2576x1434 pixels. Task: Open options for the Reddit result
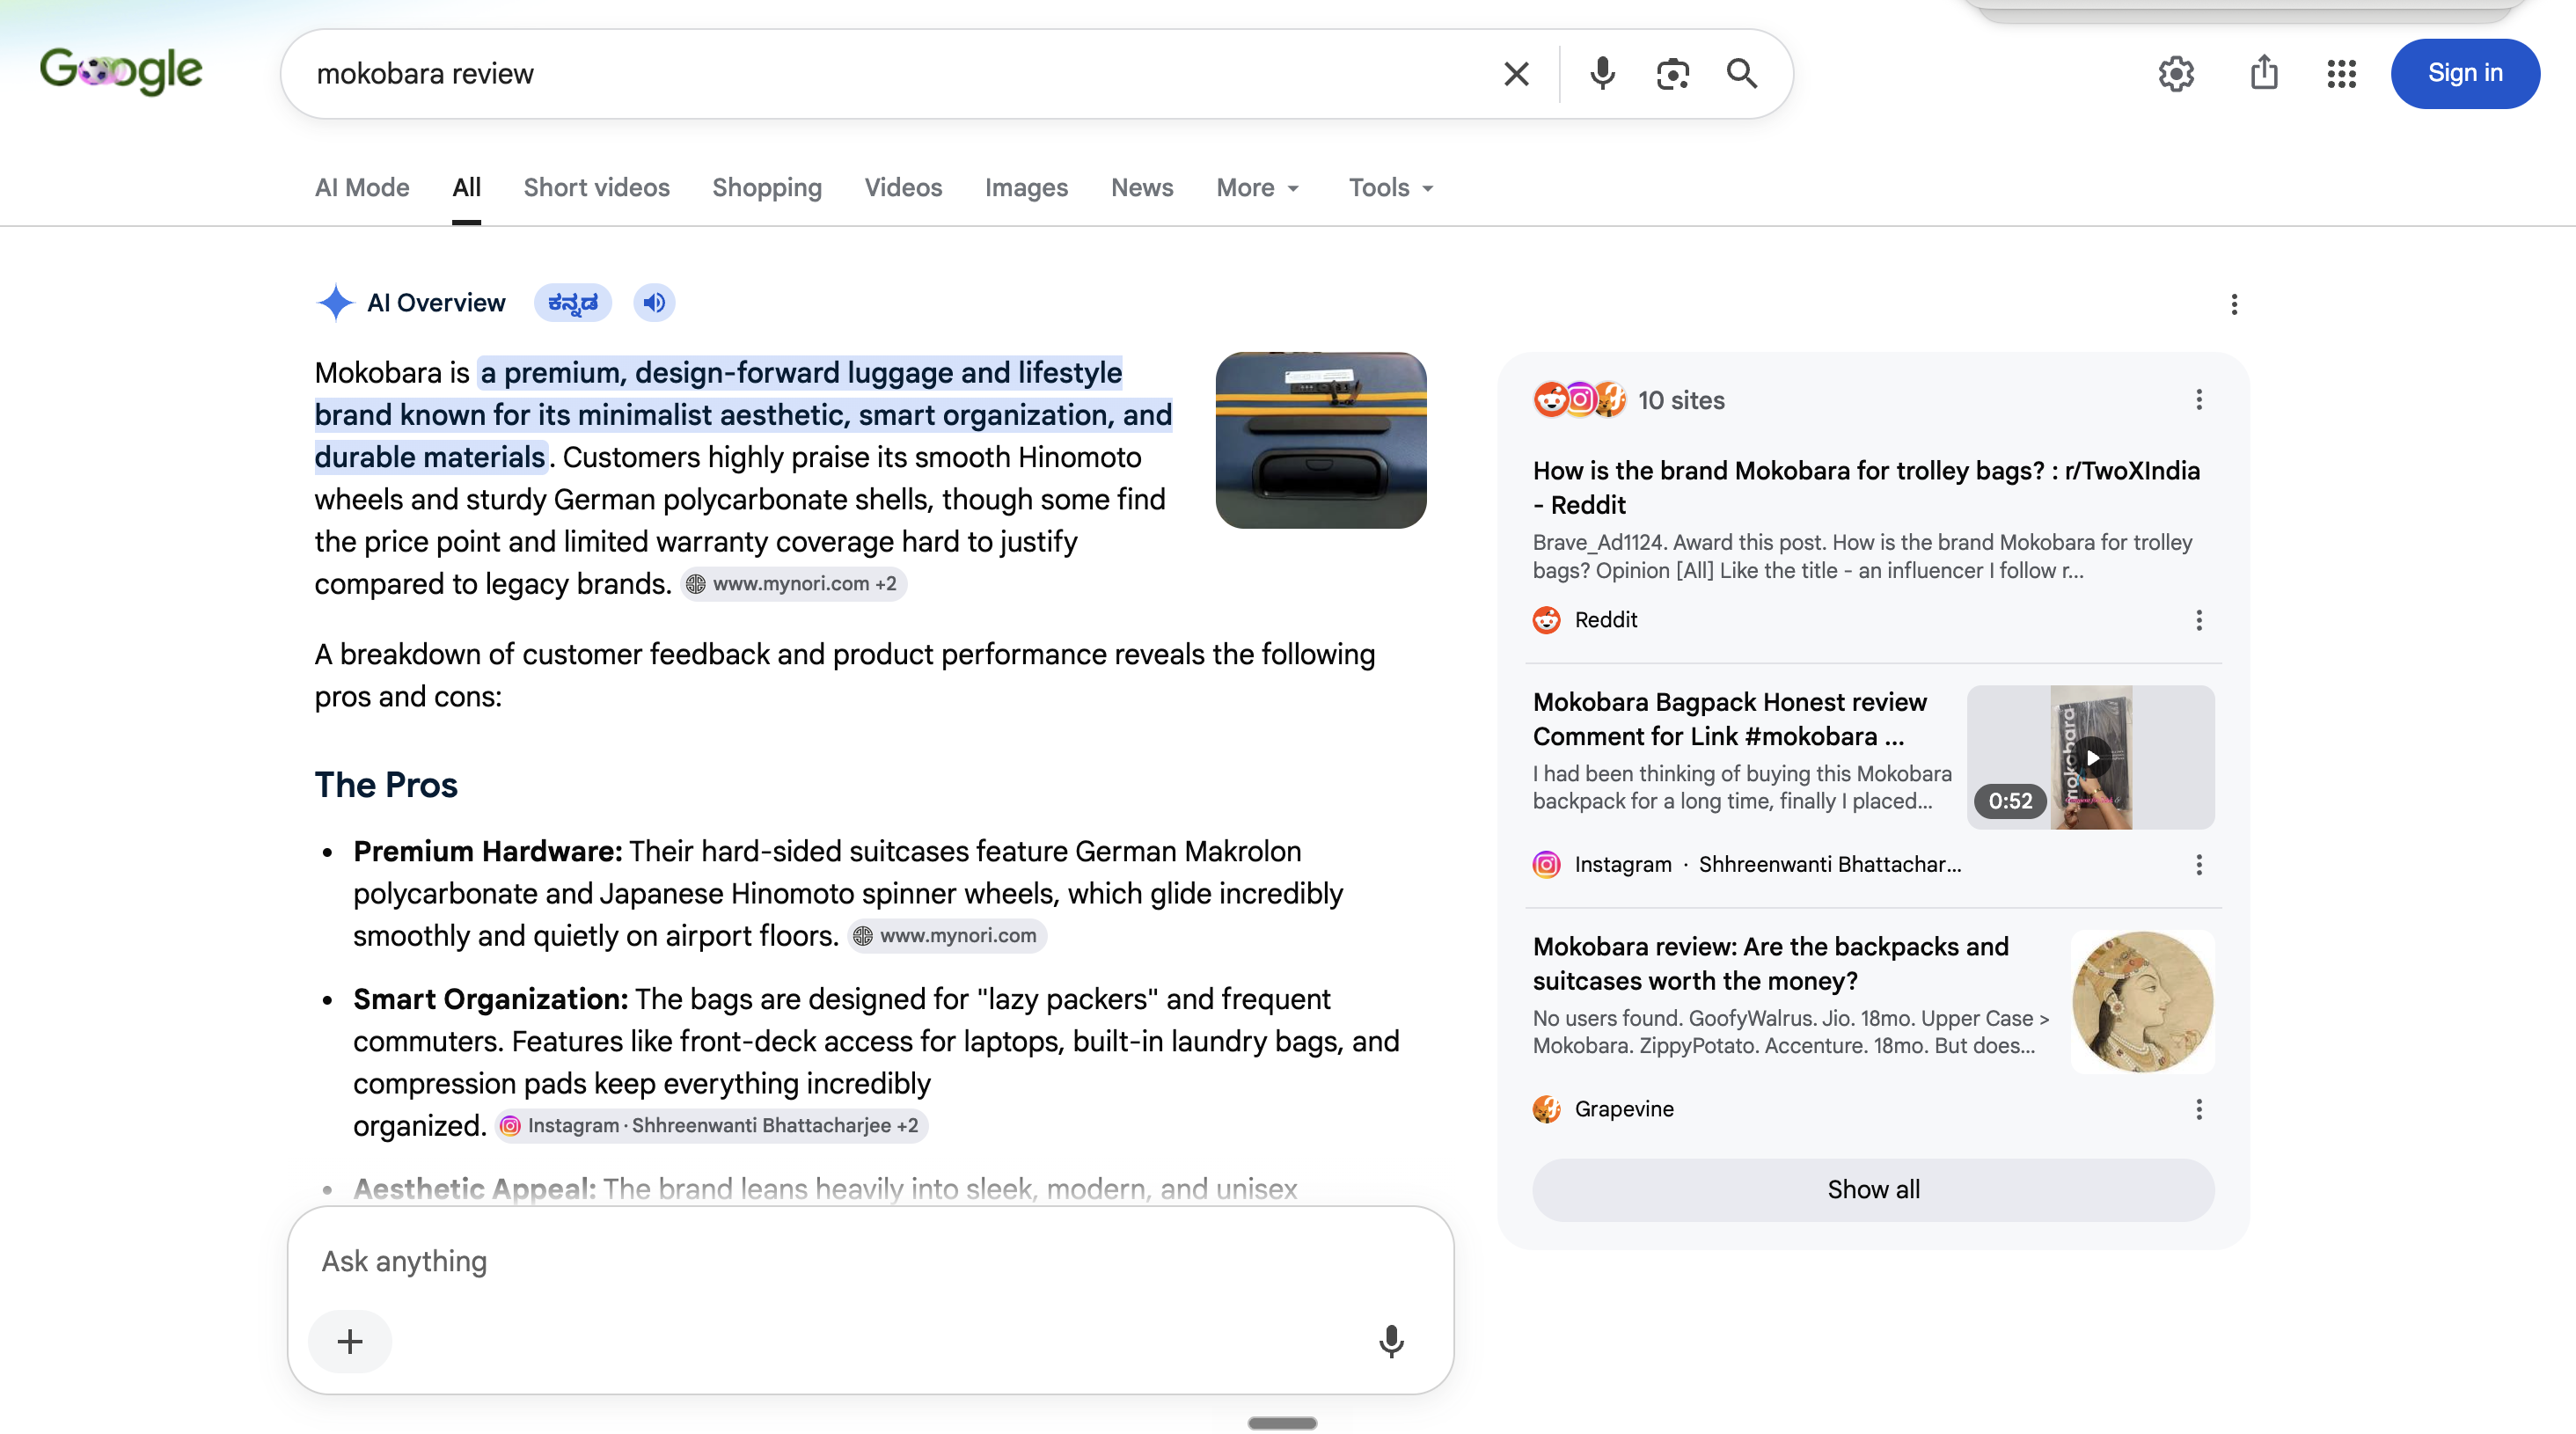[x=2199, y=621]
